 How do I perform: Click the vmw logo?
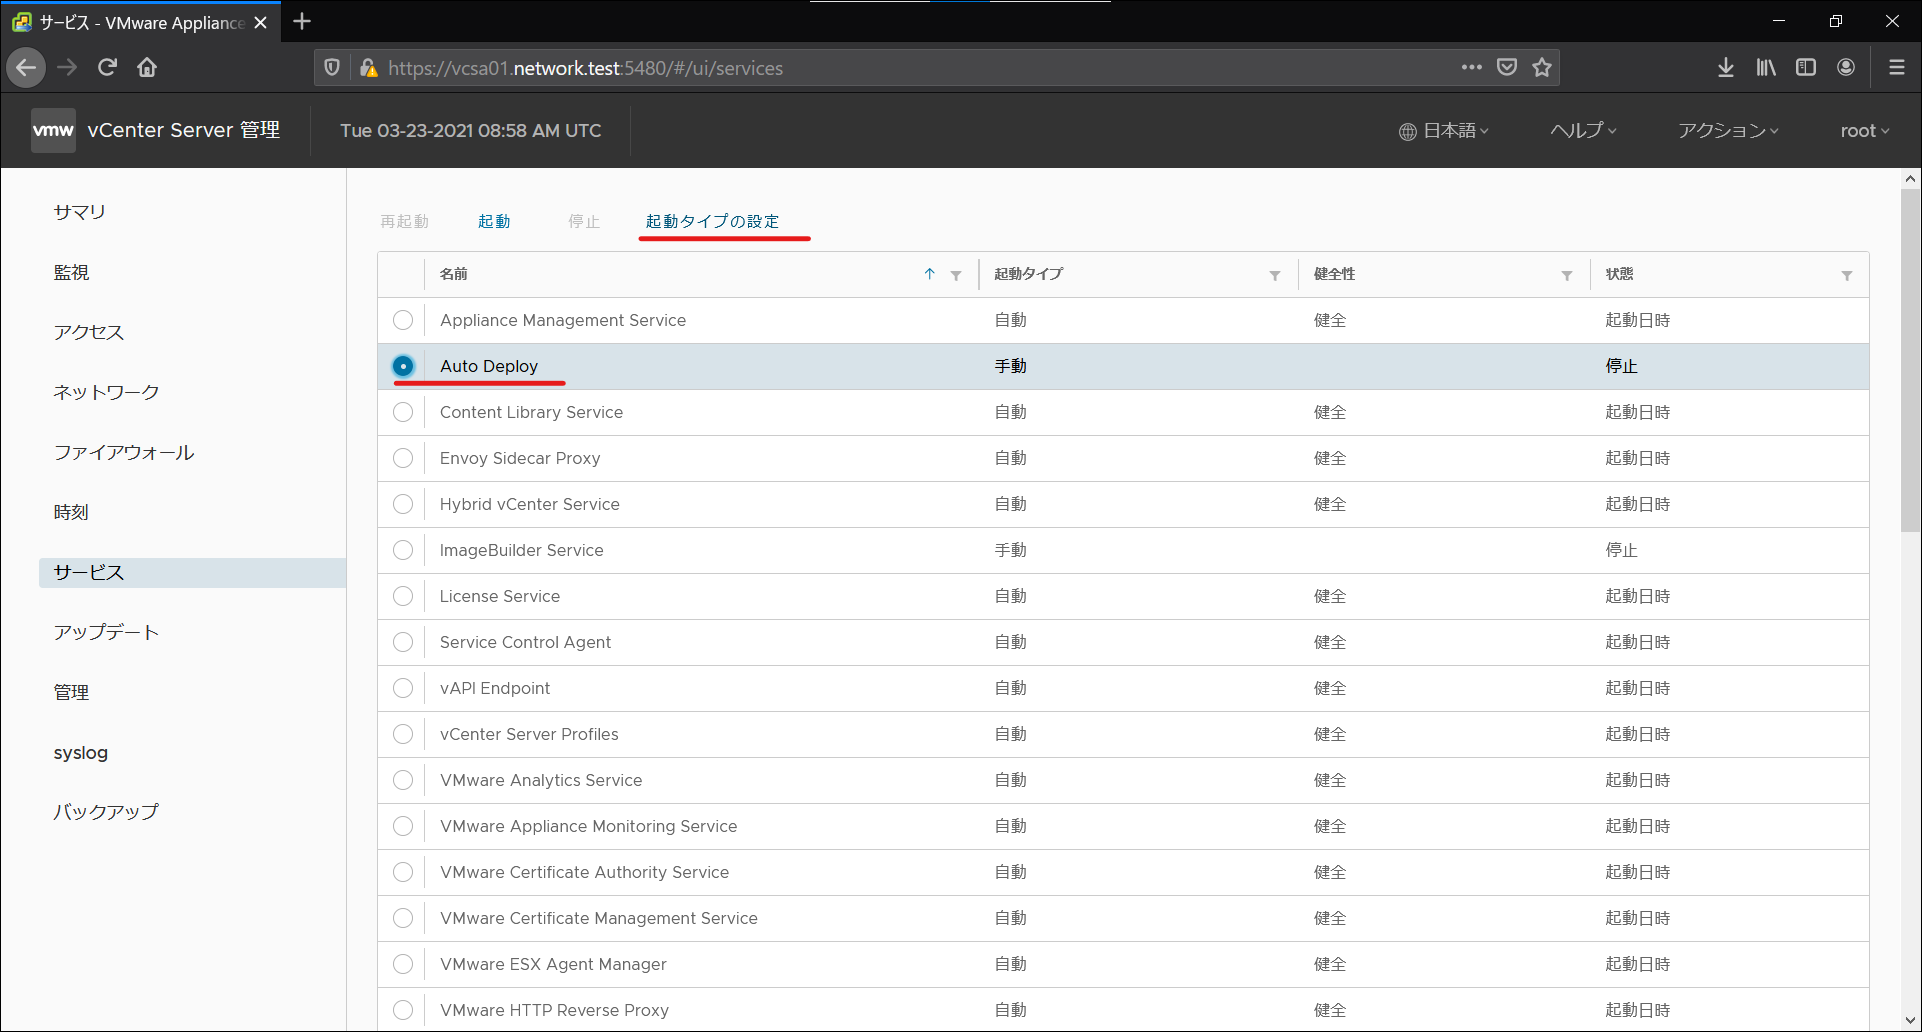click(53, 130)
